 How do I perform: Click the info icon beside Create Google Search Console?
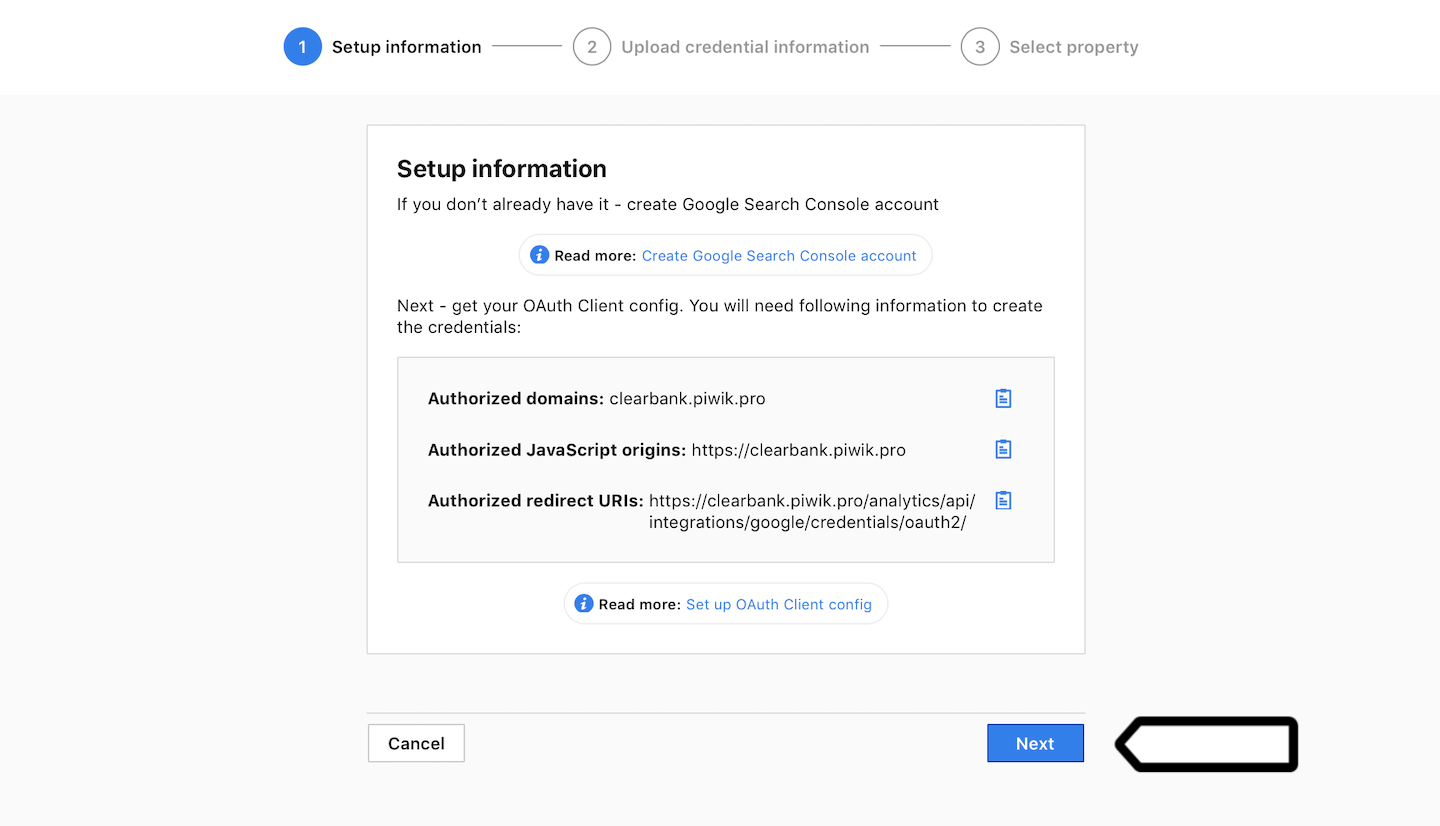(x=540, y=255)
